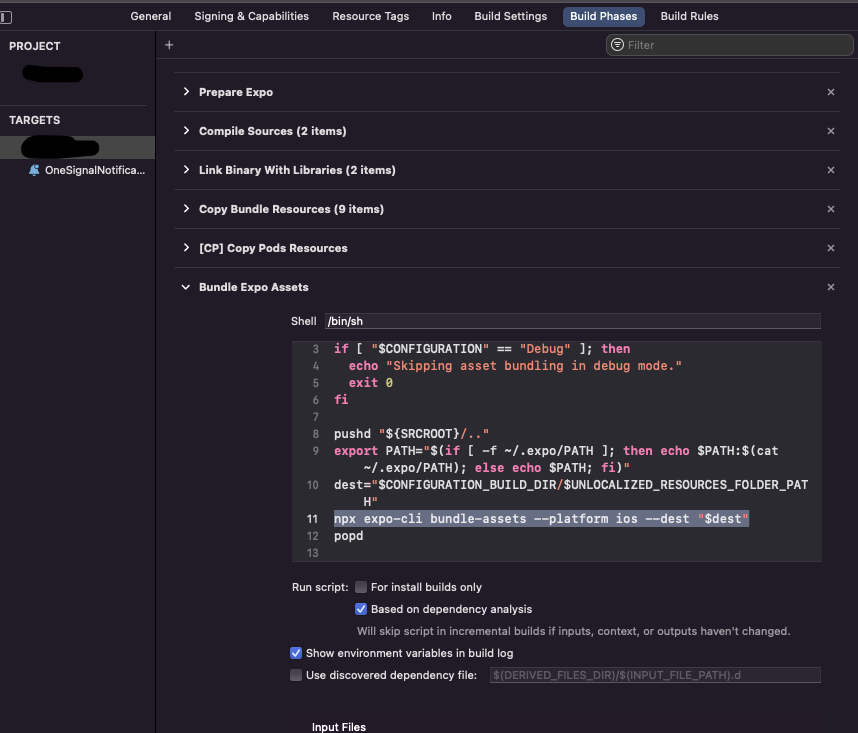Screen dimensions: 858x733
Task: Select the OneSignalNotifica... target
Action: (95, 170)
